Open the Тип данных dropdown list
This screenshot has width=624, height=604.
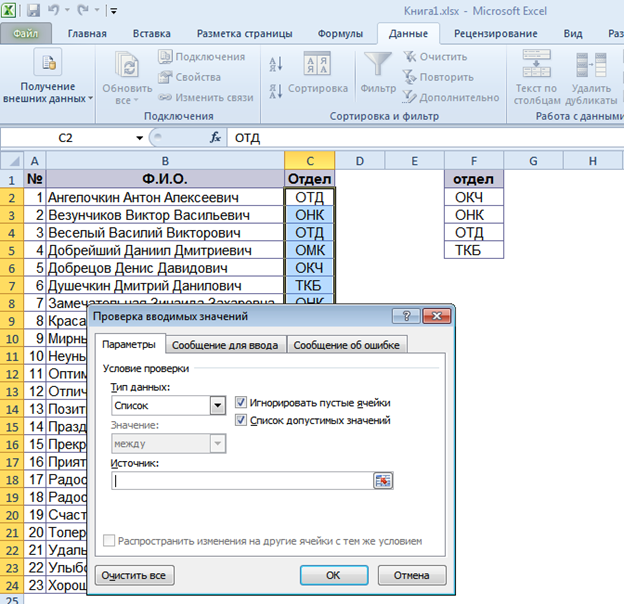tap(216, 405)
